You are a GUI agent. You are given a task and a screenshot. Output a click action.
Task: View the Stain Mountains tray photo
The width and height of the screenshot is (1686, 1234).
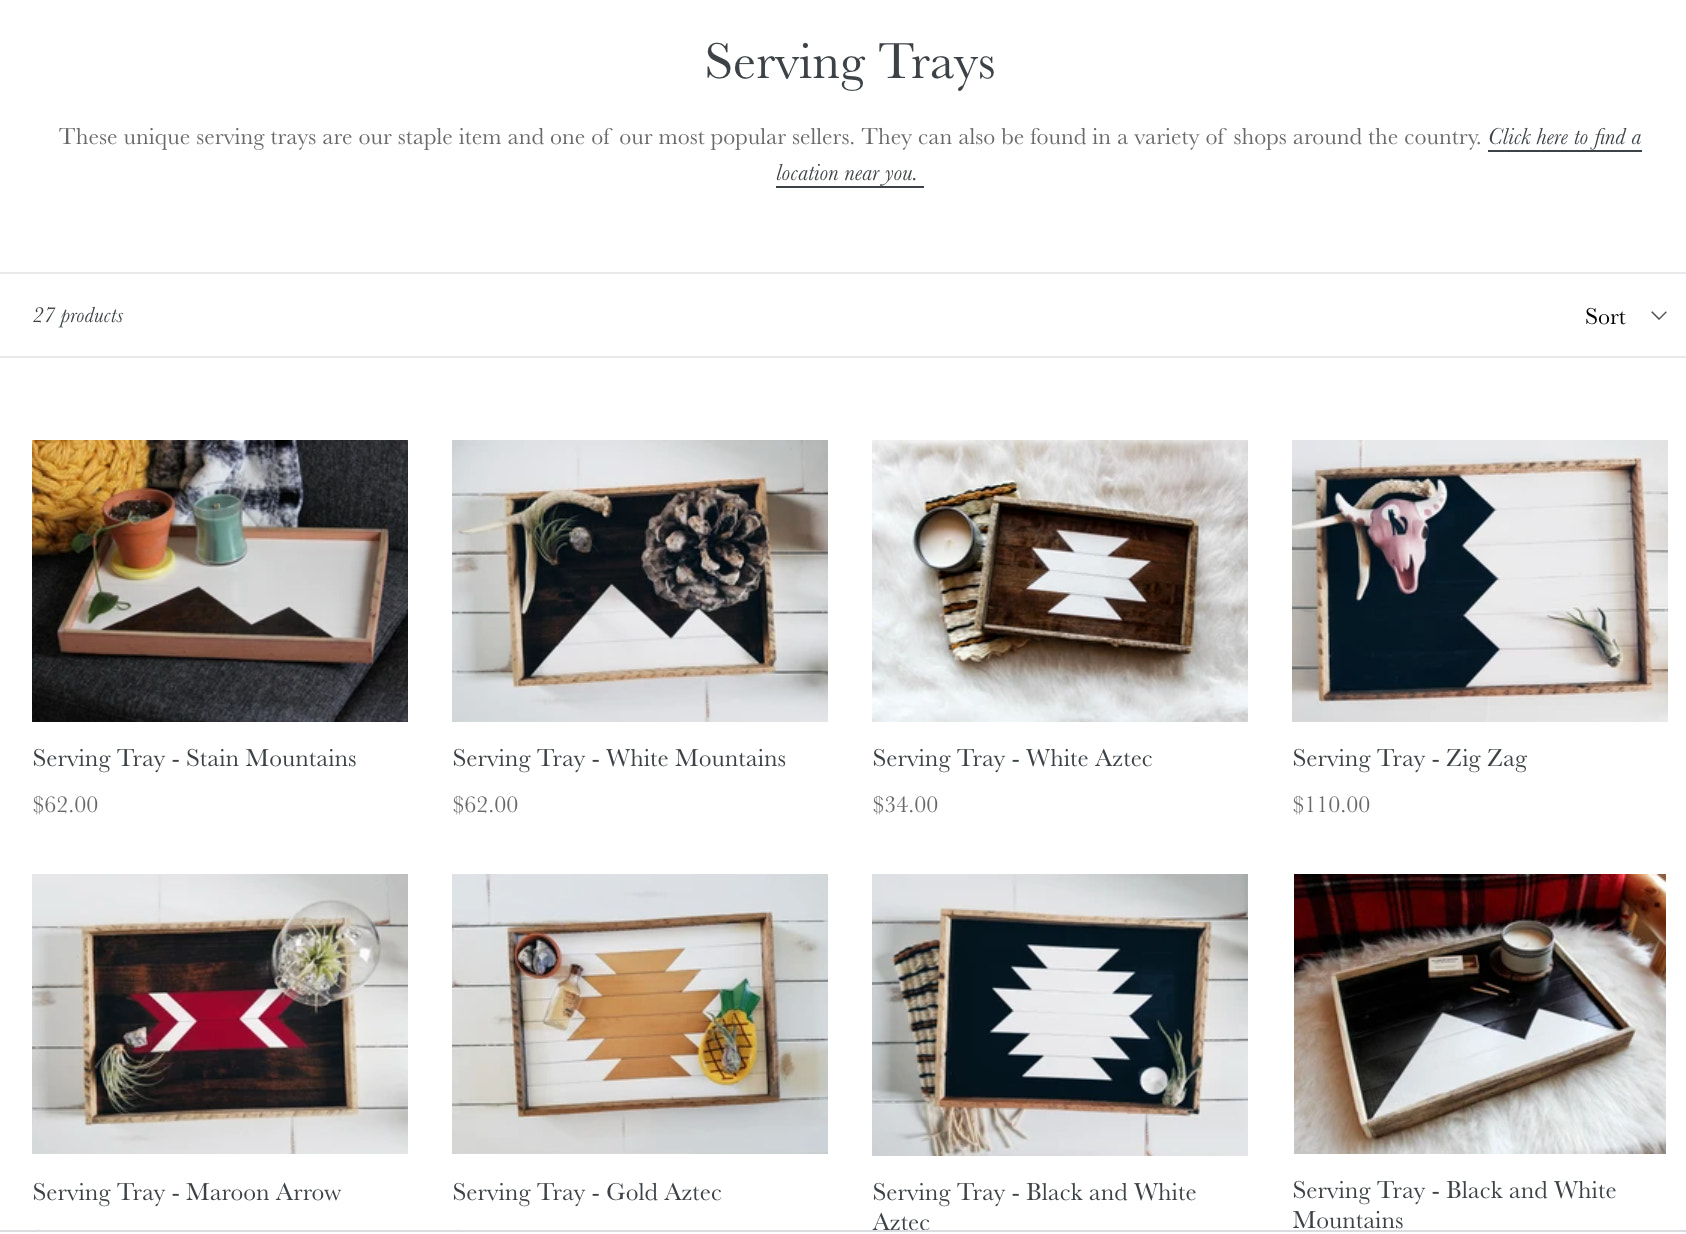(x=220, y=581)
